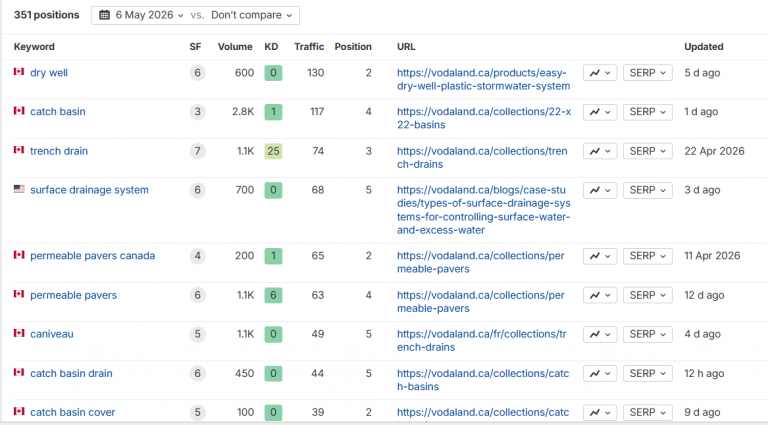Expand the SERP dropdown for caniveau
Viewport: 768px width, 425px height.
pos(648,334)
